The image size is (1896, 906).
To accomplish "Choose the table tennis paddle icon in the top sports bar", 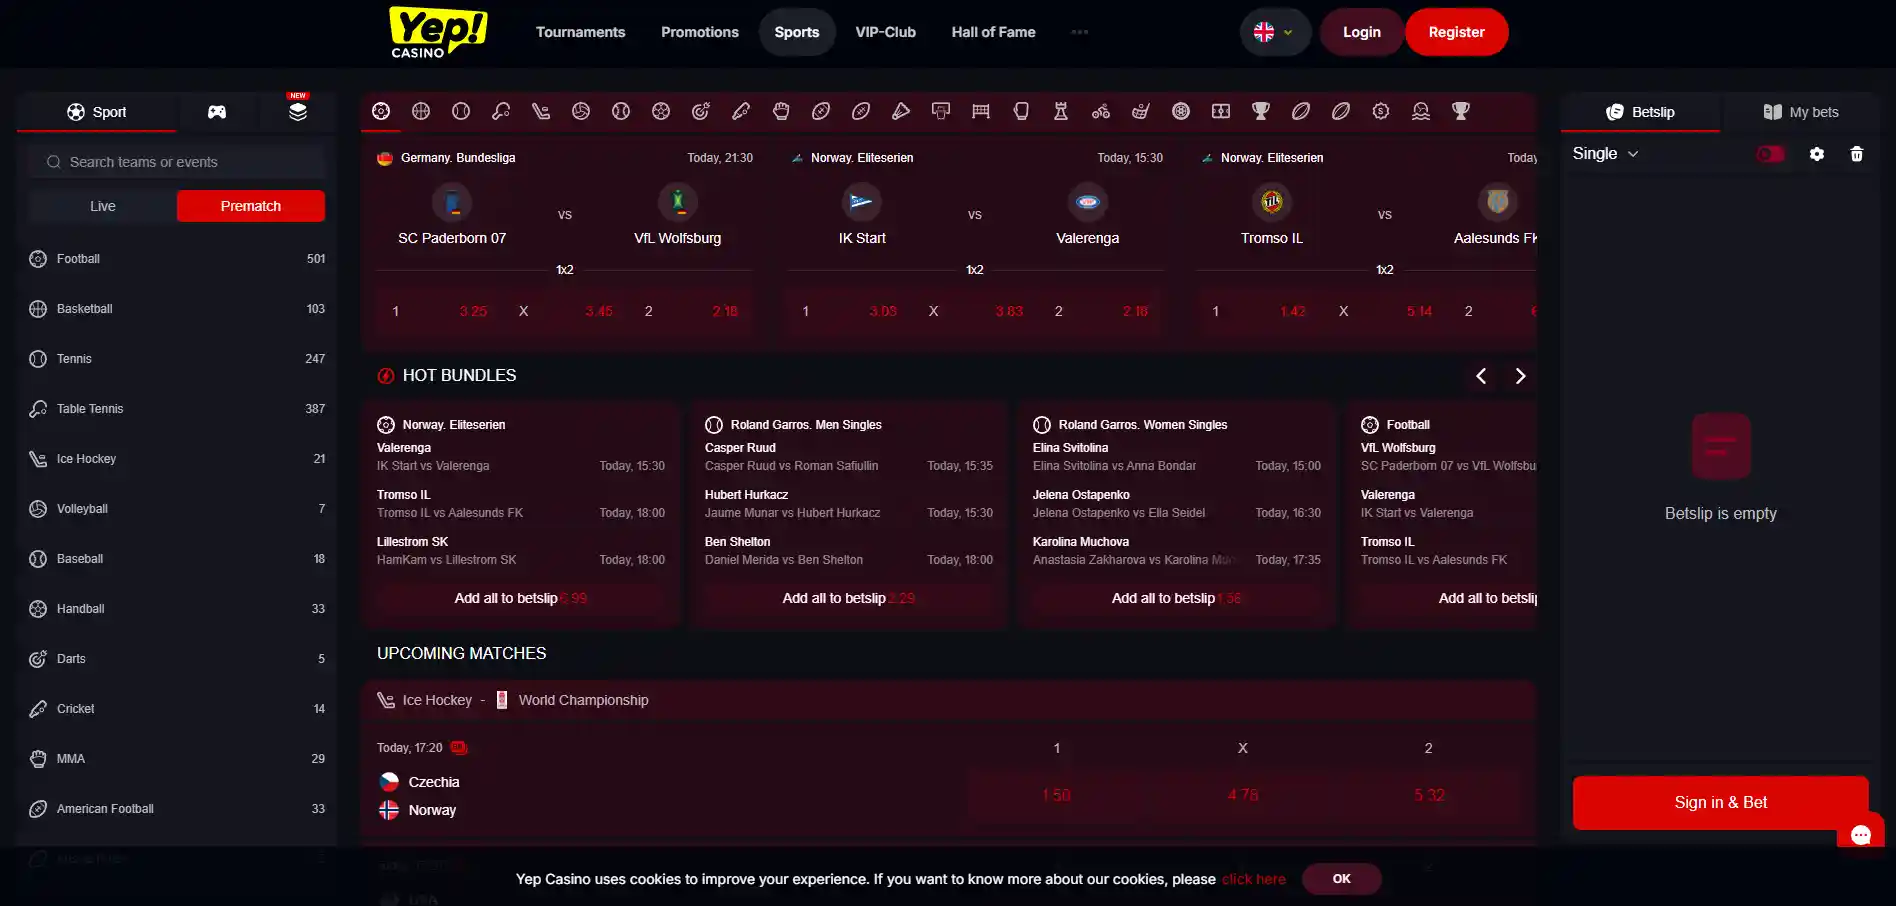I will coord(501,111).
